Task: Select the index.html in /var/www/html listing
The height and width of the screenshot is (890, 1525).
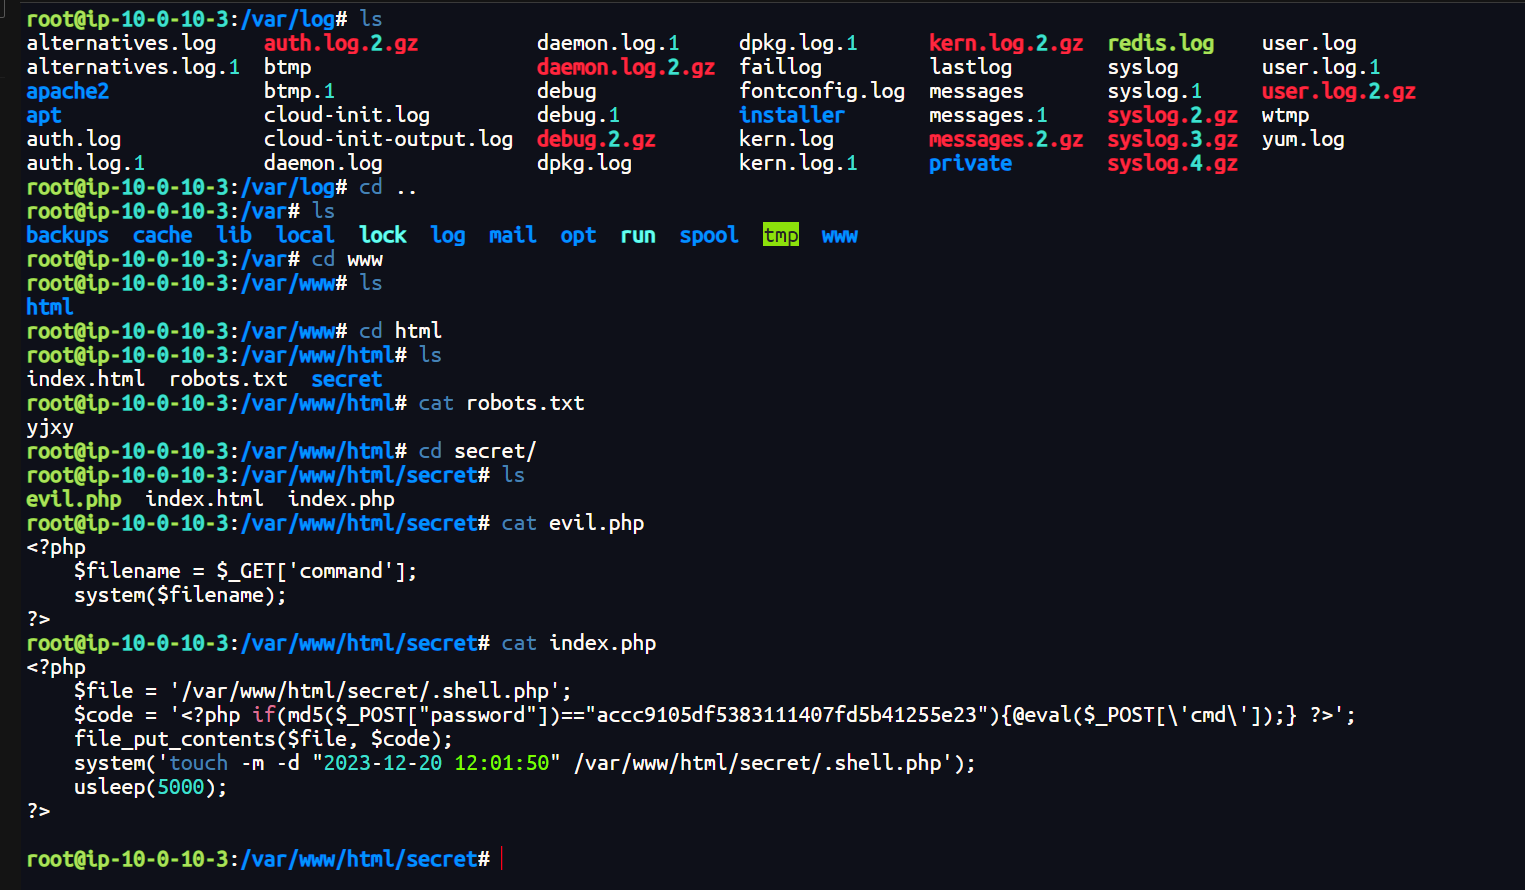Action: [x=86, y=379]
